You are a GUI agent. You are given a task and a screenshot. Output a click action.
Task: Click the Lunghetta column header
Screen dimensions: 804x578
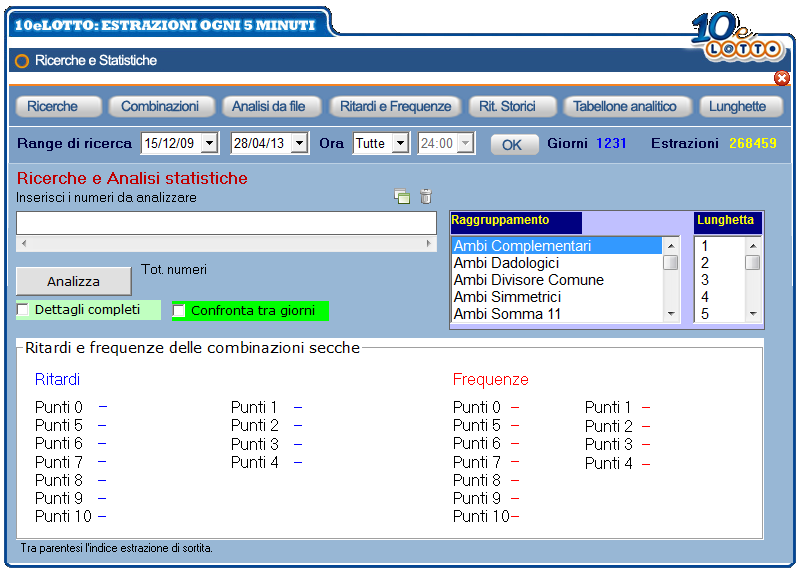pos(728,222)
